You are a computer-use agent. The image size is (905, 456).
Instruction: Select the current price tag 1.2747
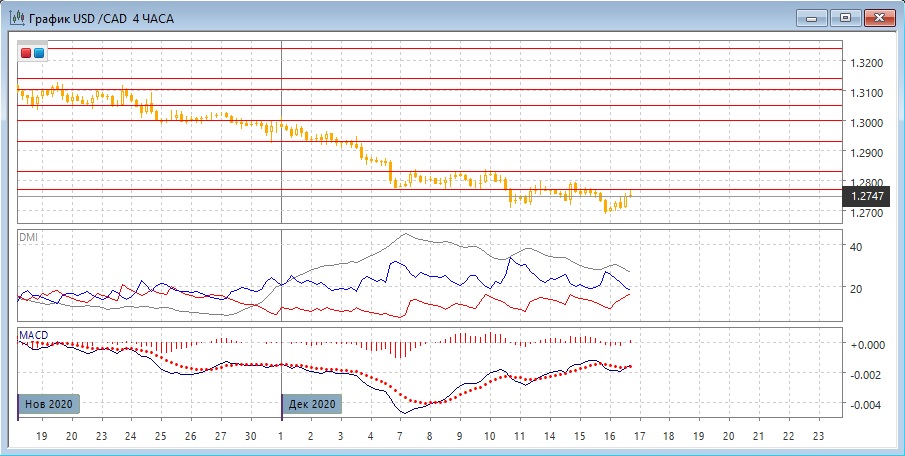point(867,198)
